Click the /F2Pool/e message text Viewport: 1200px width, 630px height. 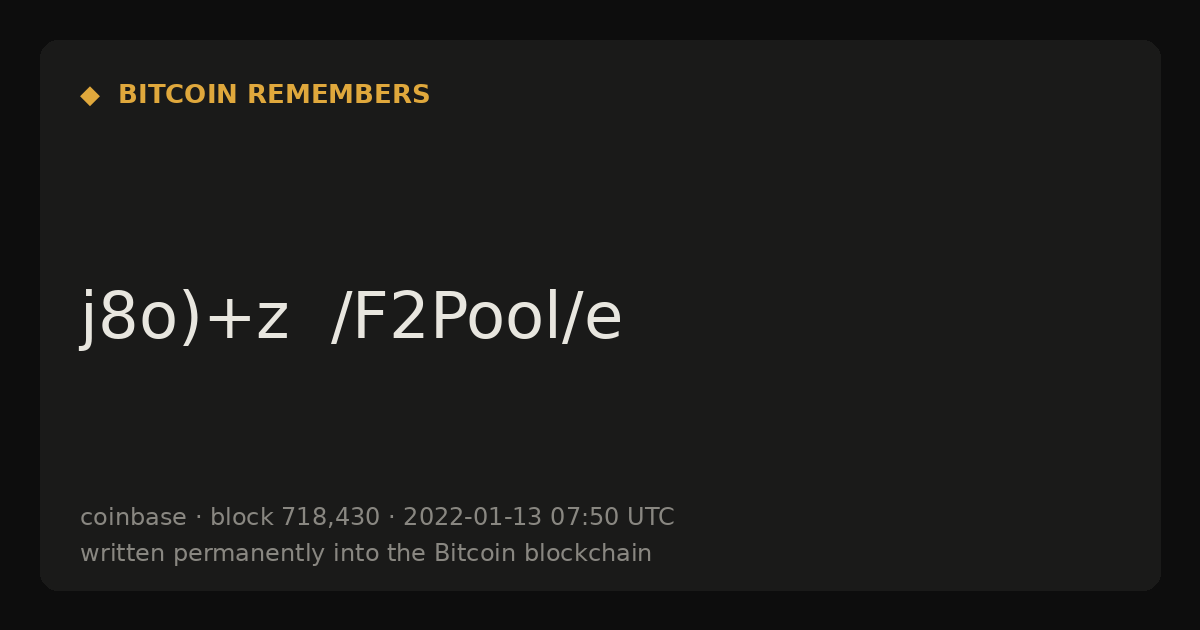[476, 318]
